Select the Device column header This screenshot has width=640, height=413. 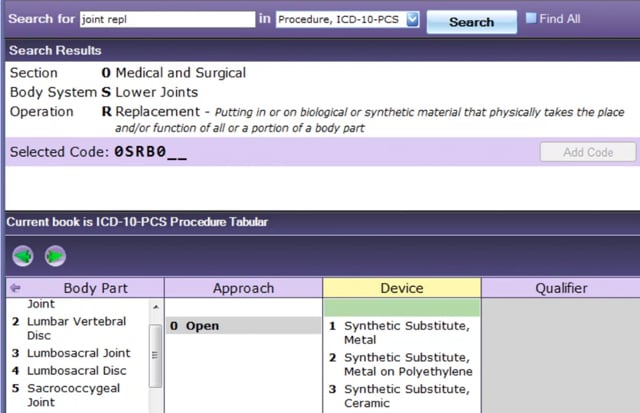[x=401, y=288]
